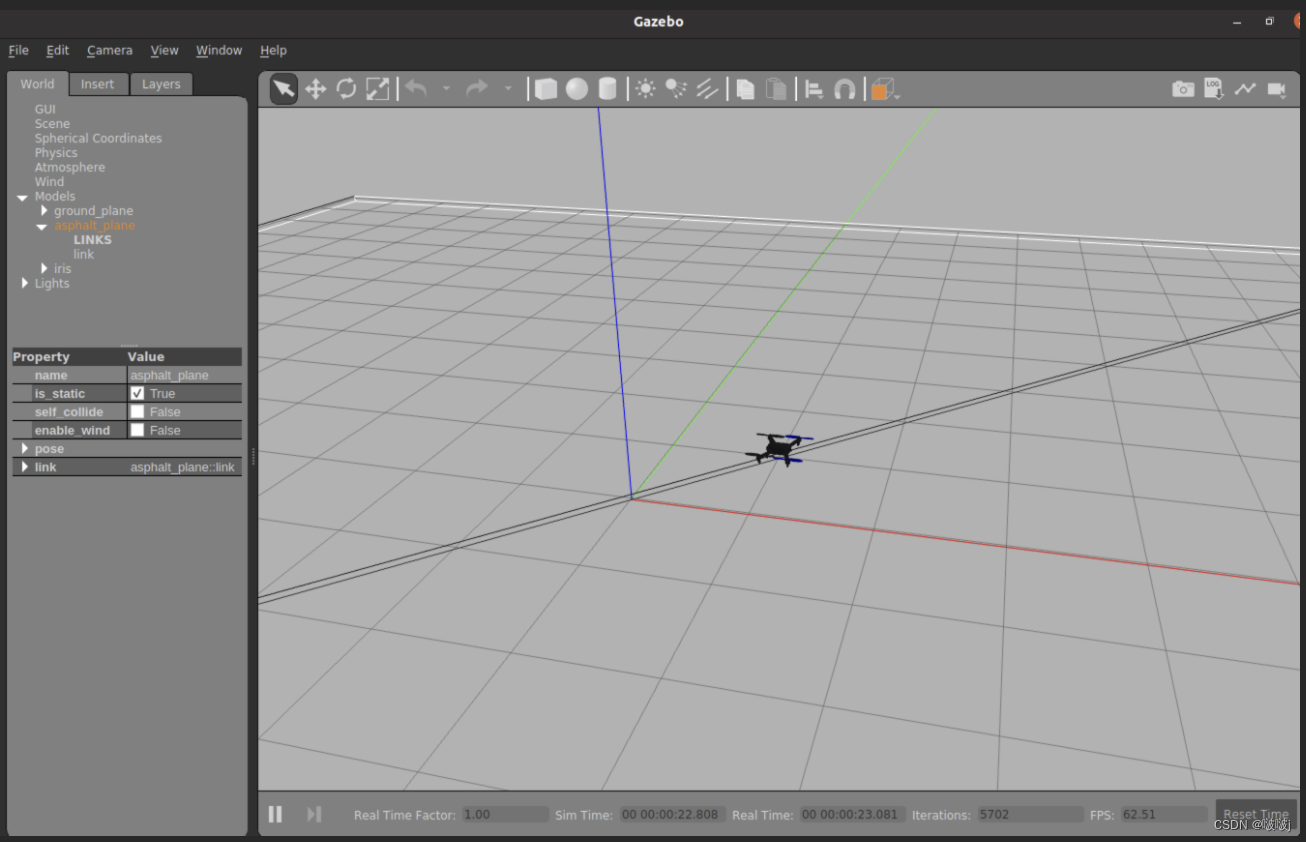
Task: Click the Reset Time button
Action: [1255, 814]
